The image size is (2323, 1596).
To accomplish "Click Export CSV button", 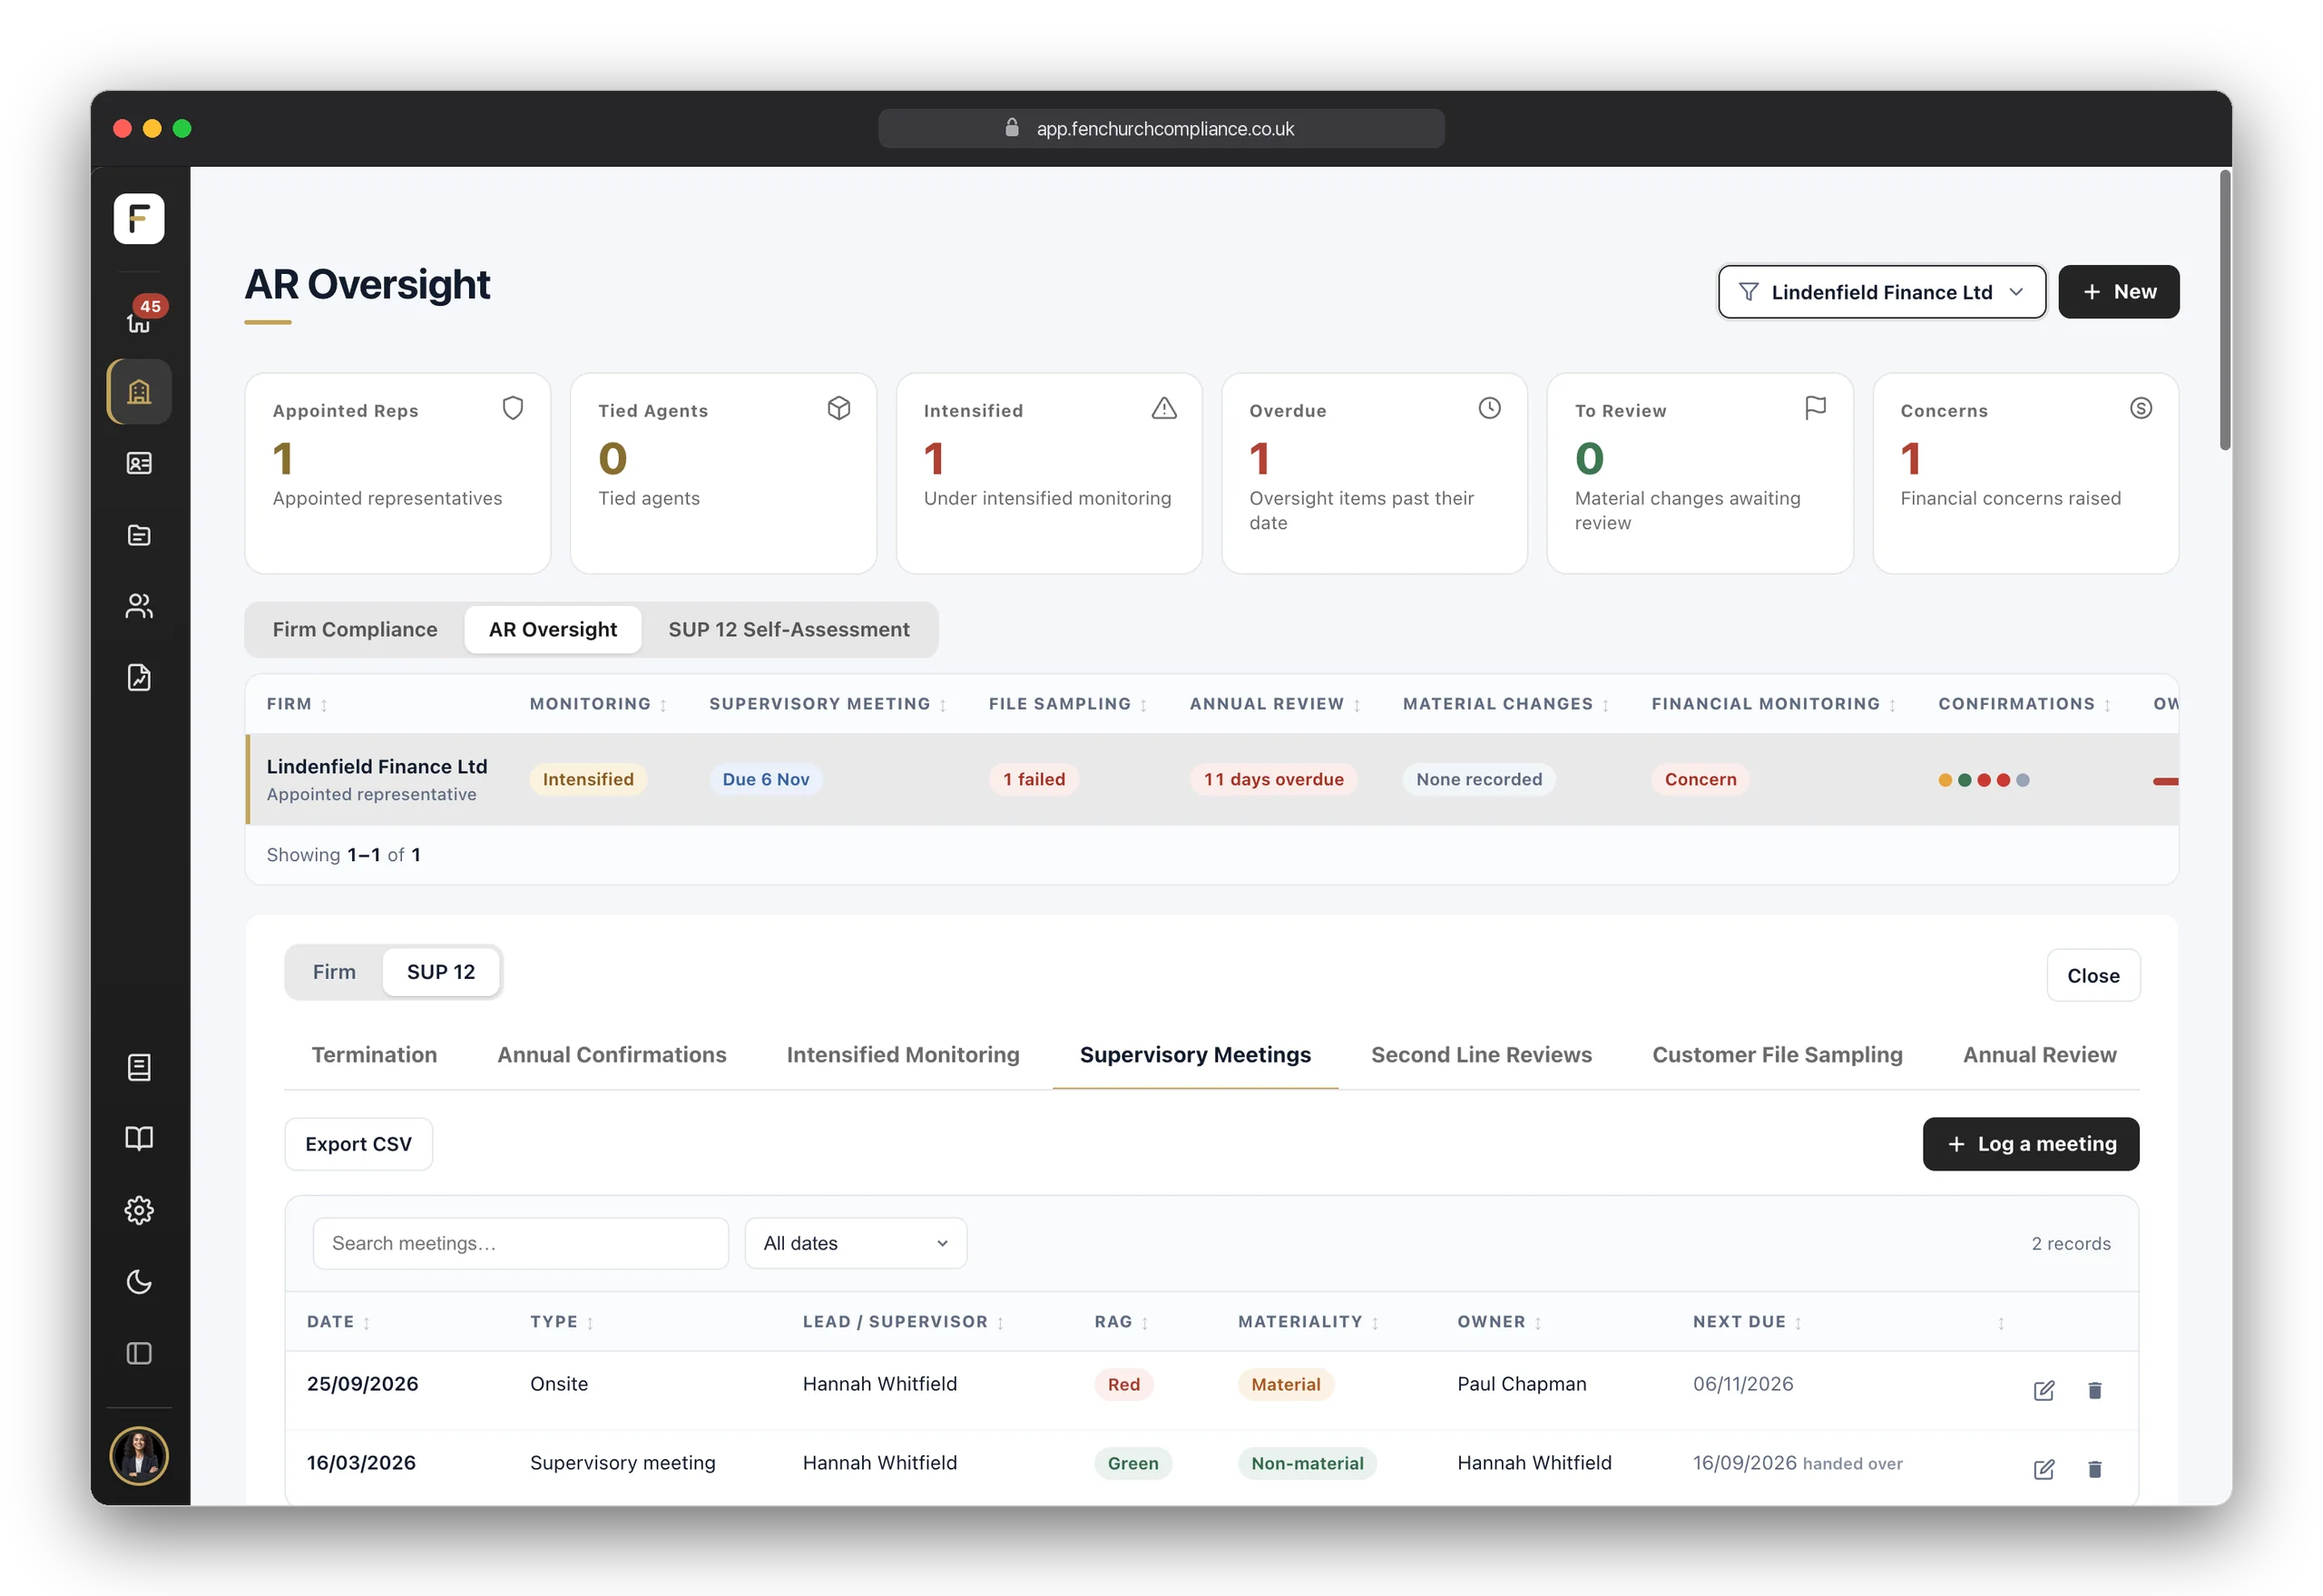I will click(358, 1144).
